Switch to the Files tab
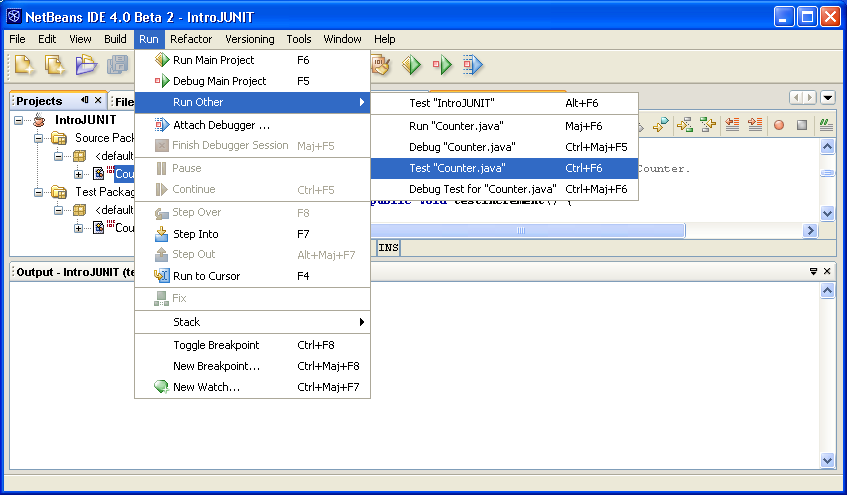 [122, 101]
